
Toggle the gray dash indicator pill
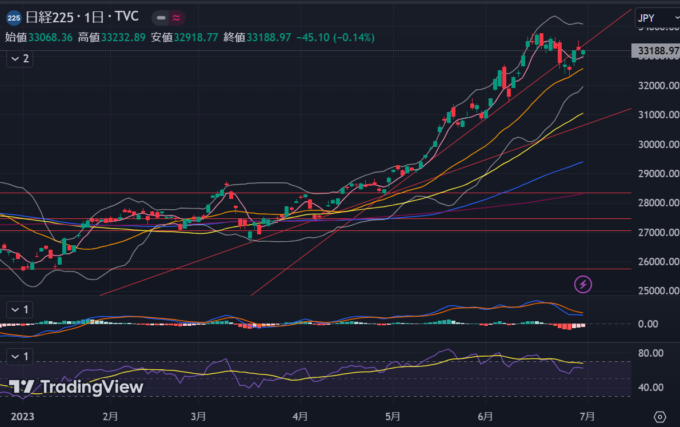click(163, 17)
